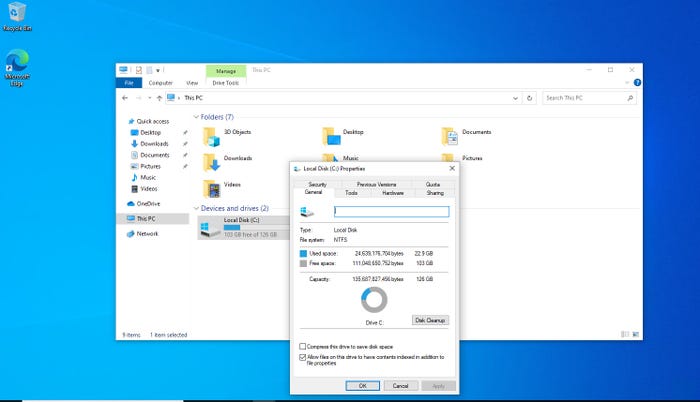Switch to Large icons view in status bar
Viewport: 700px width, 402px height.
[635, 334]
